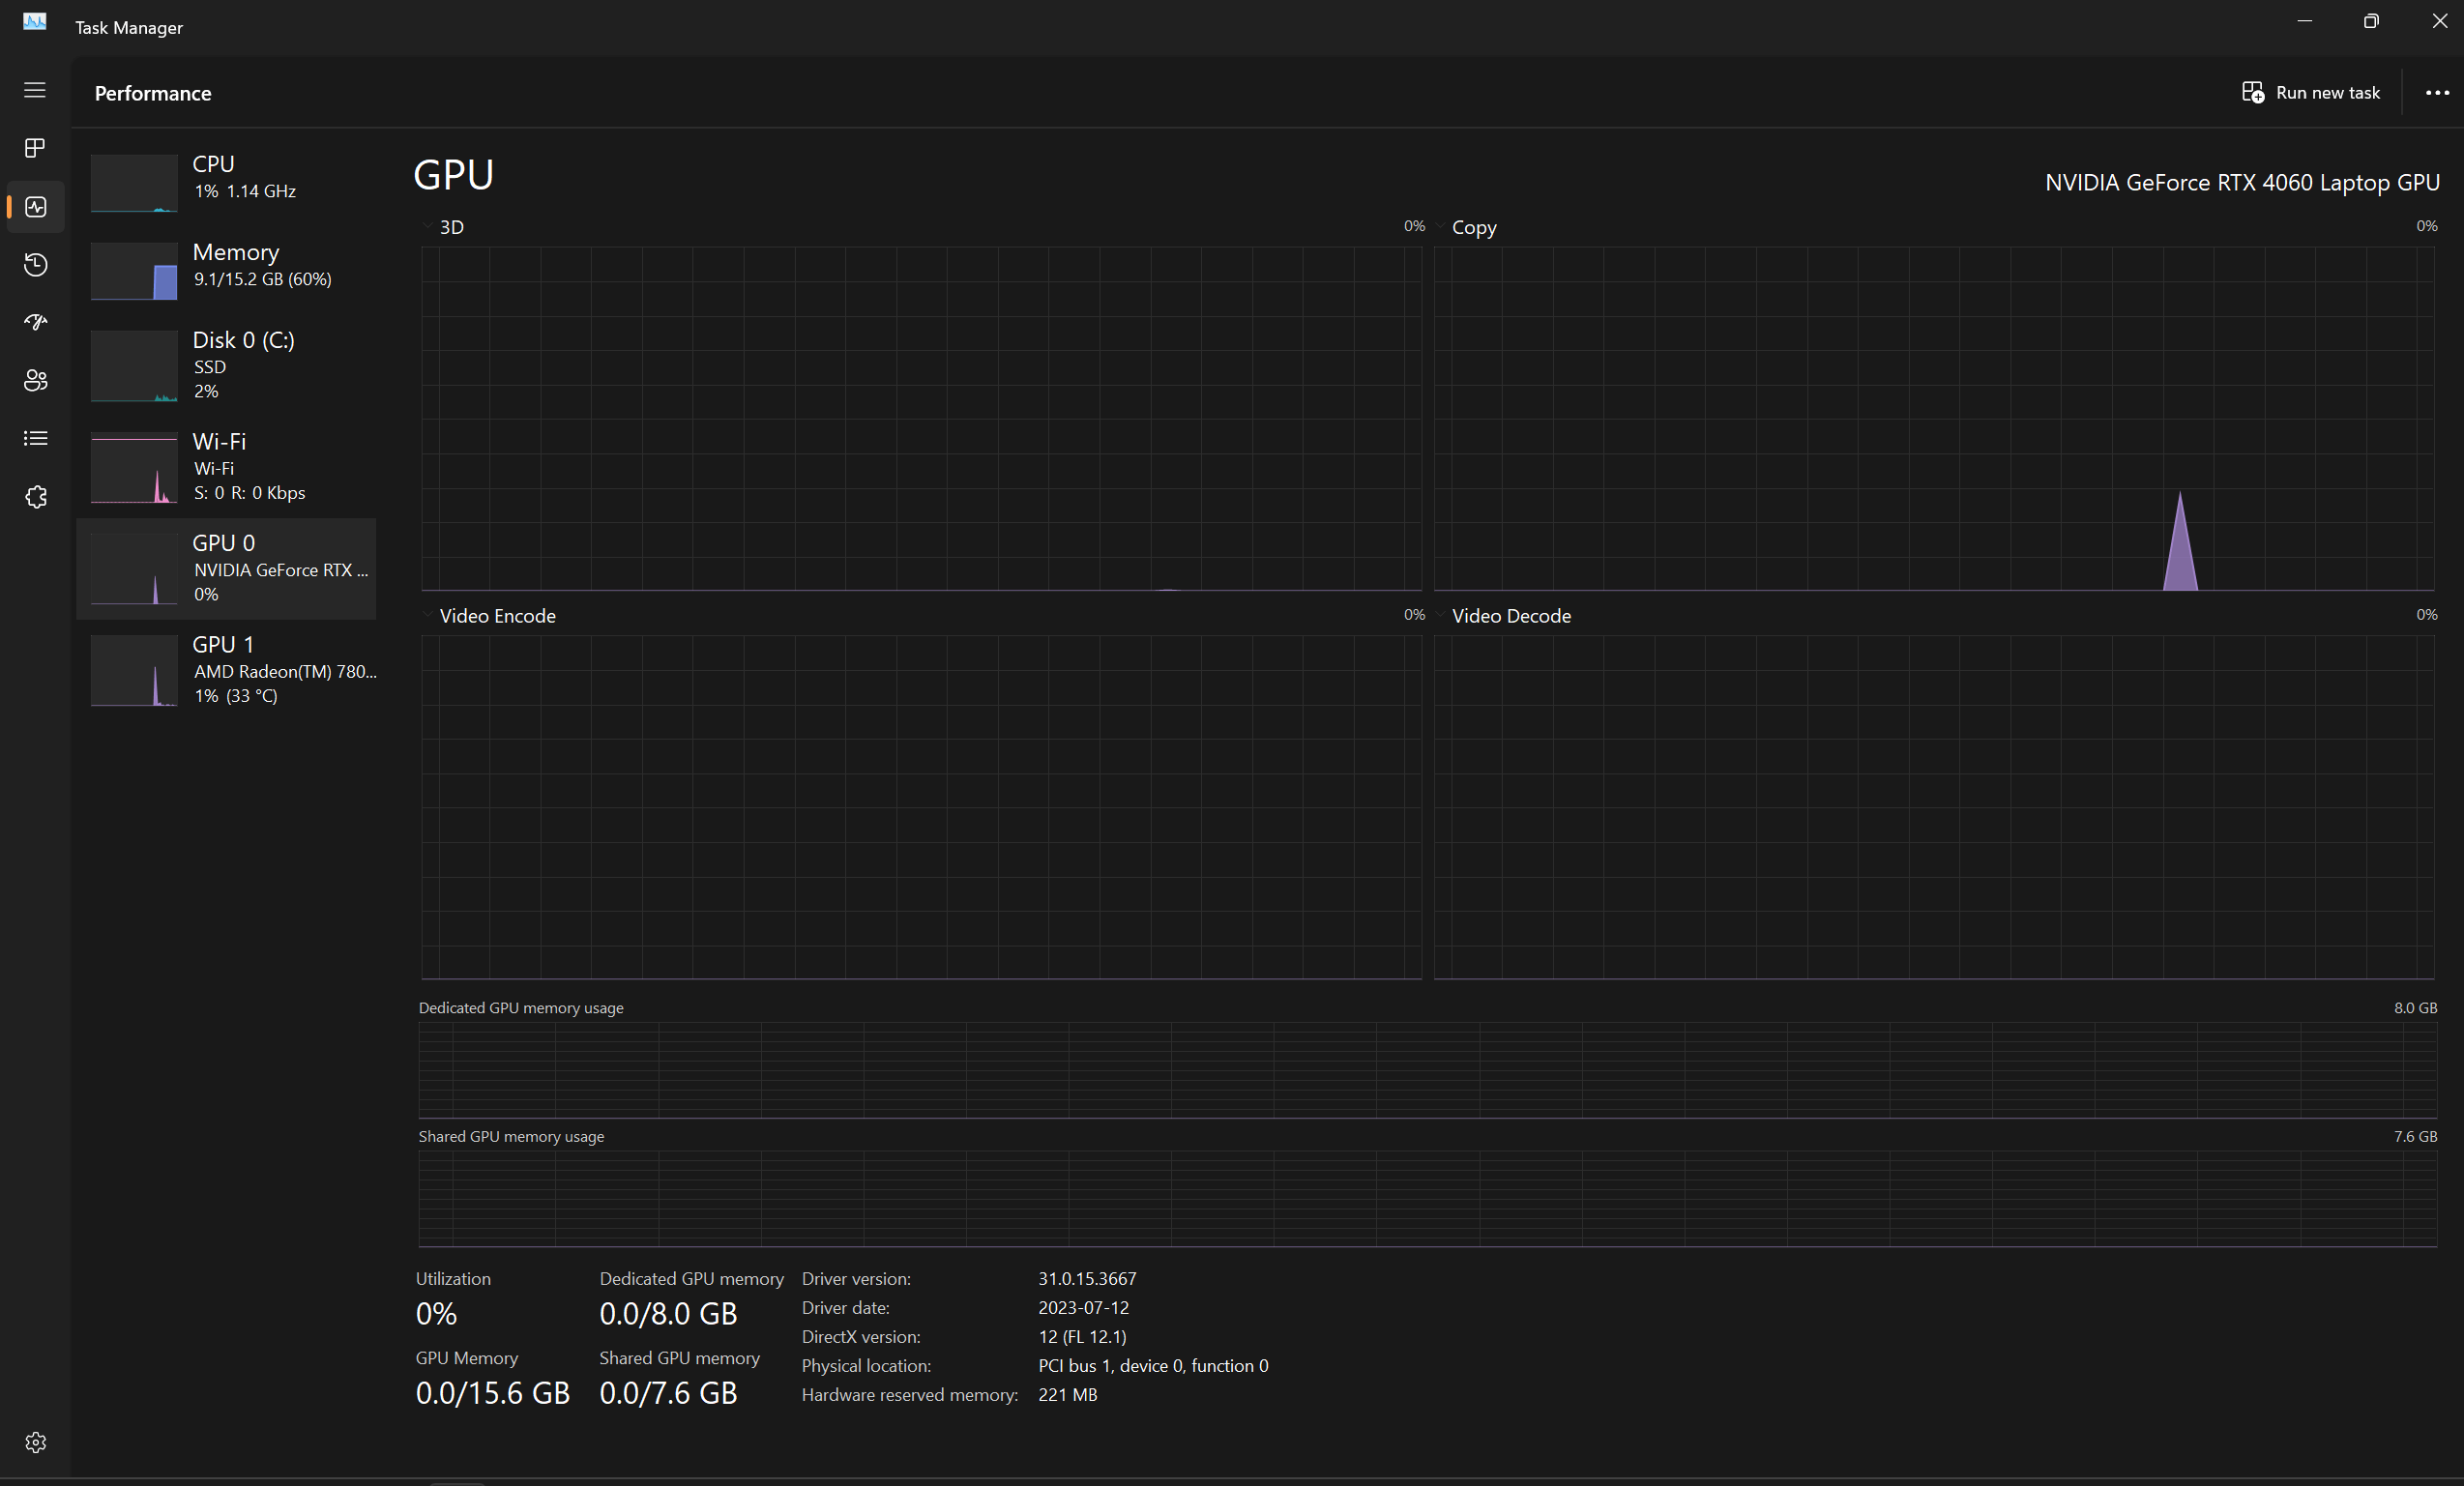Open the App history page icon
This screenshot has height=1486, width=2464.
[x=35, y=264]
